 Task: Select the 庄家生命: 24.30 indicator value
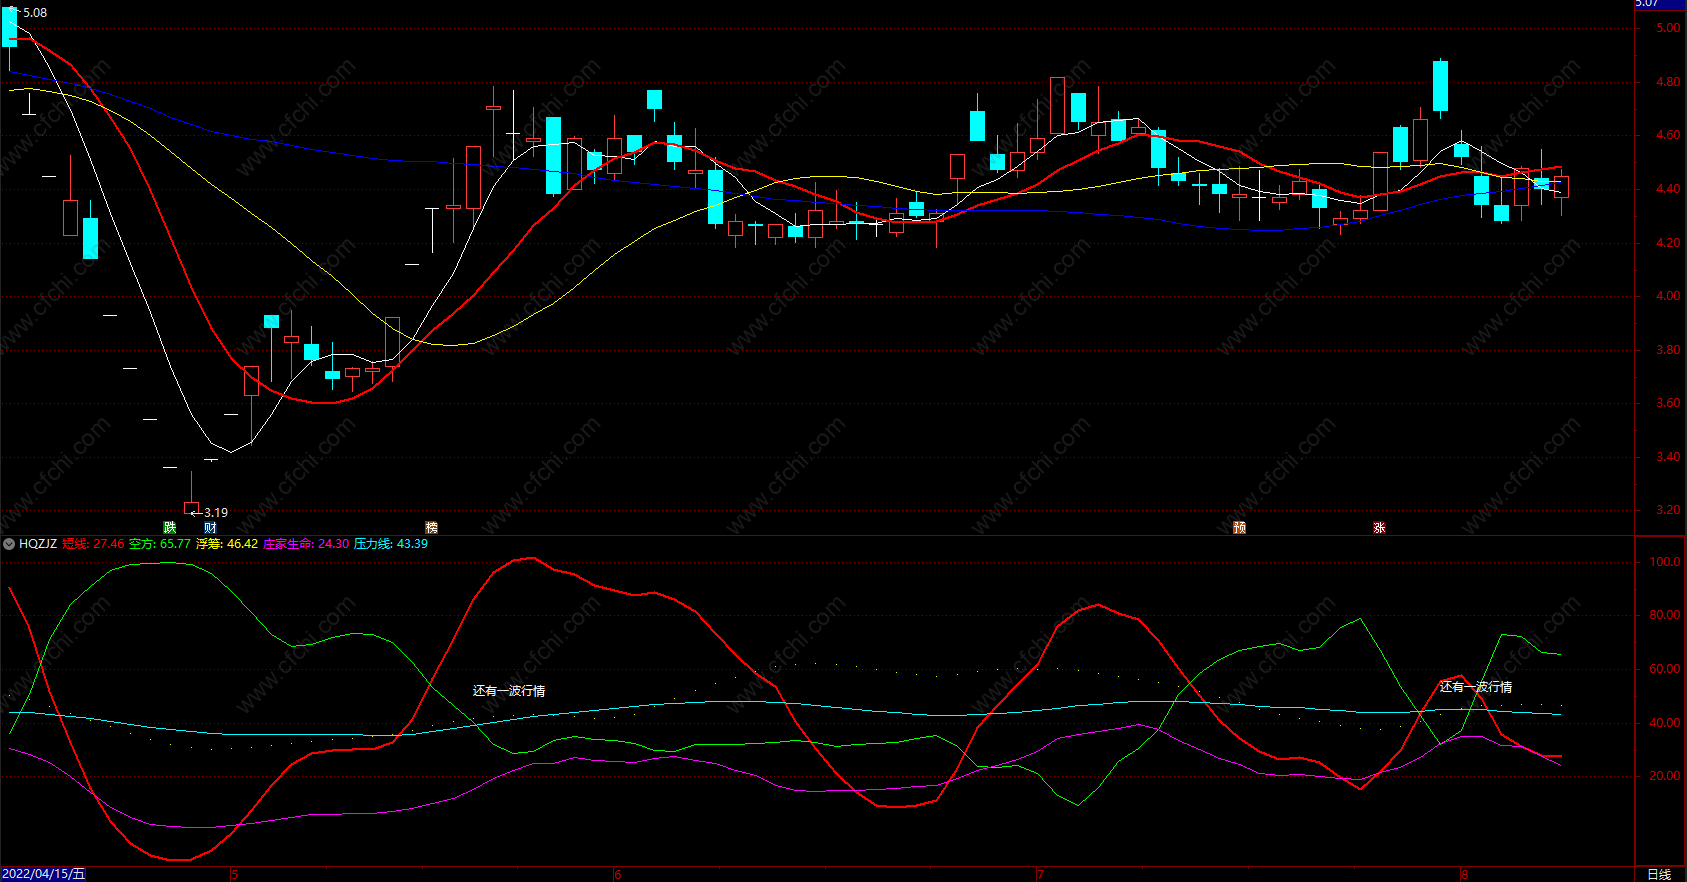pos(306,544)
